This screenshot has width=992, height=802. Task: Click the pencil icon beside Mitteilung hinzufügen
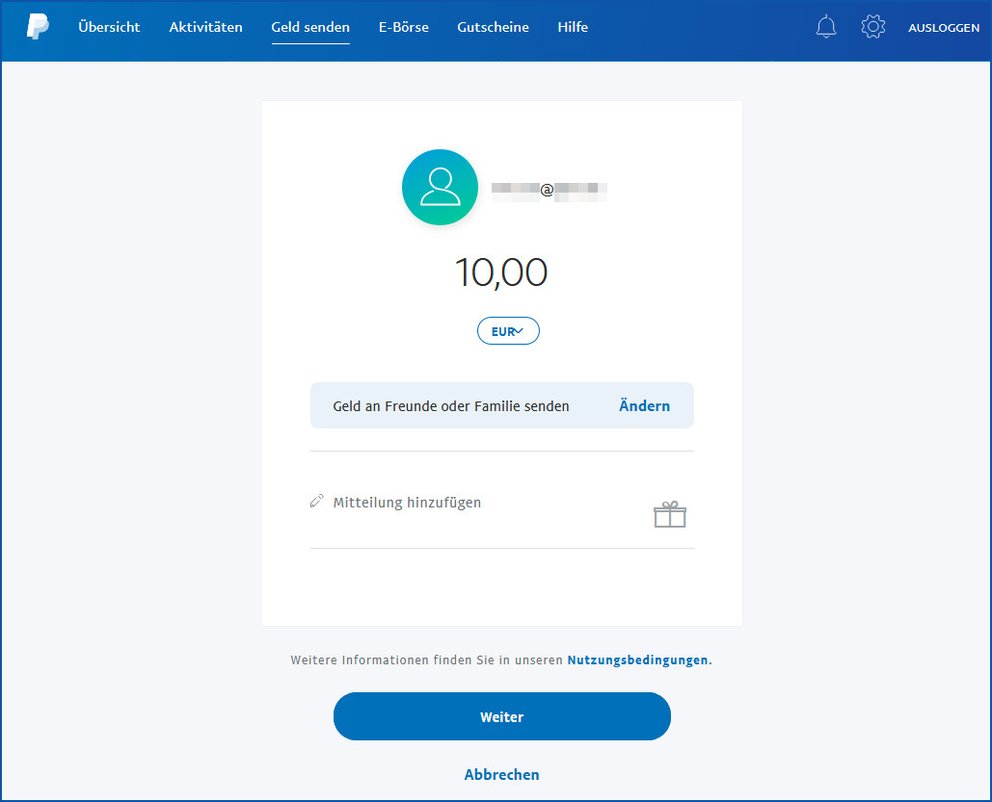pyautogui.click(x=316, y=502)
